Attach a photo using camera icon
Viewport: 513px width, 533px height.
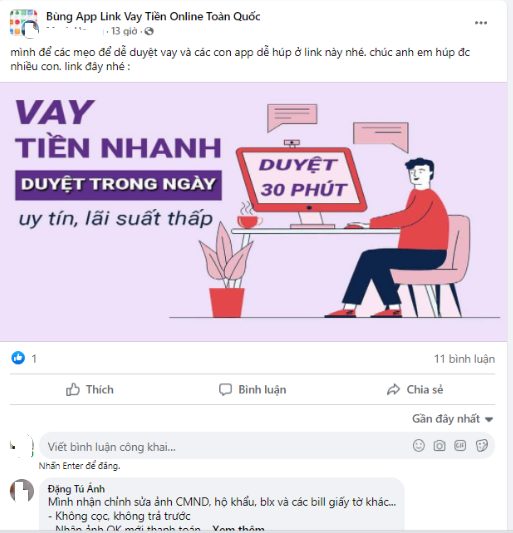pos(439,445)
